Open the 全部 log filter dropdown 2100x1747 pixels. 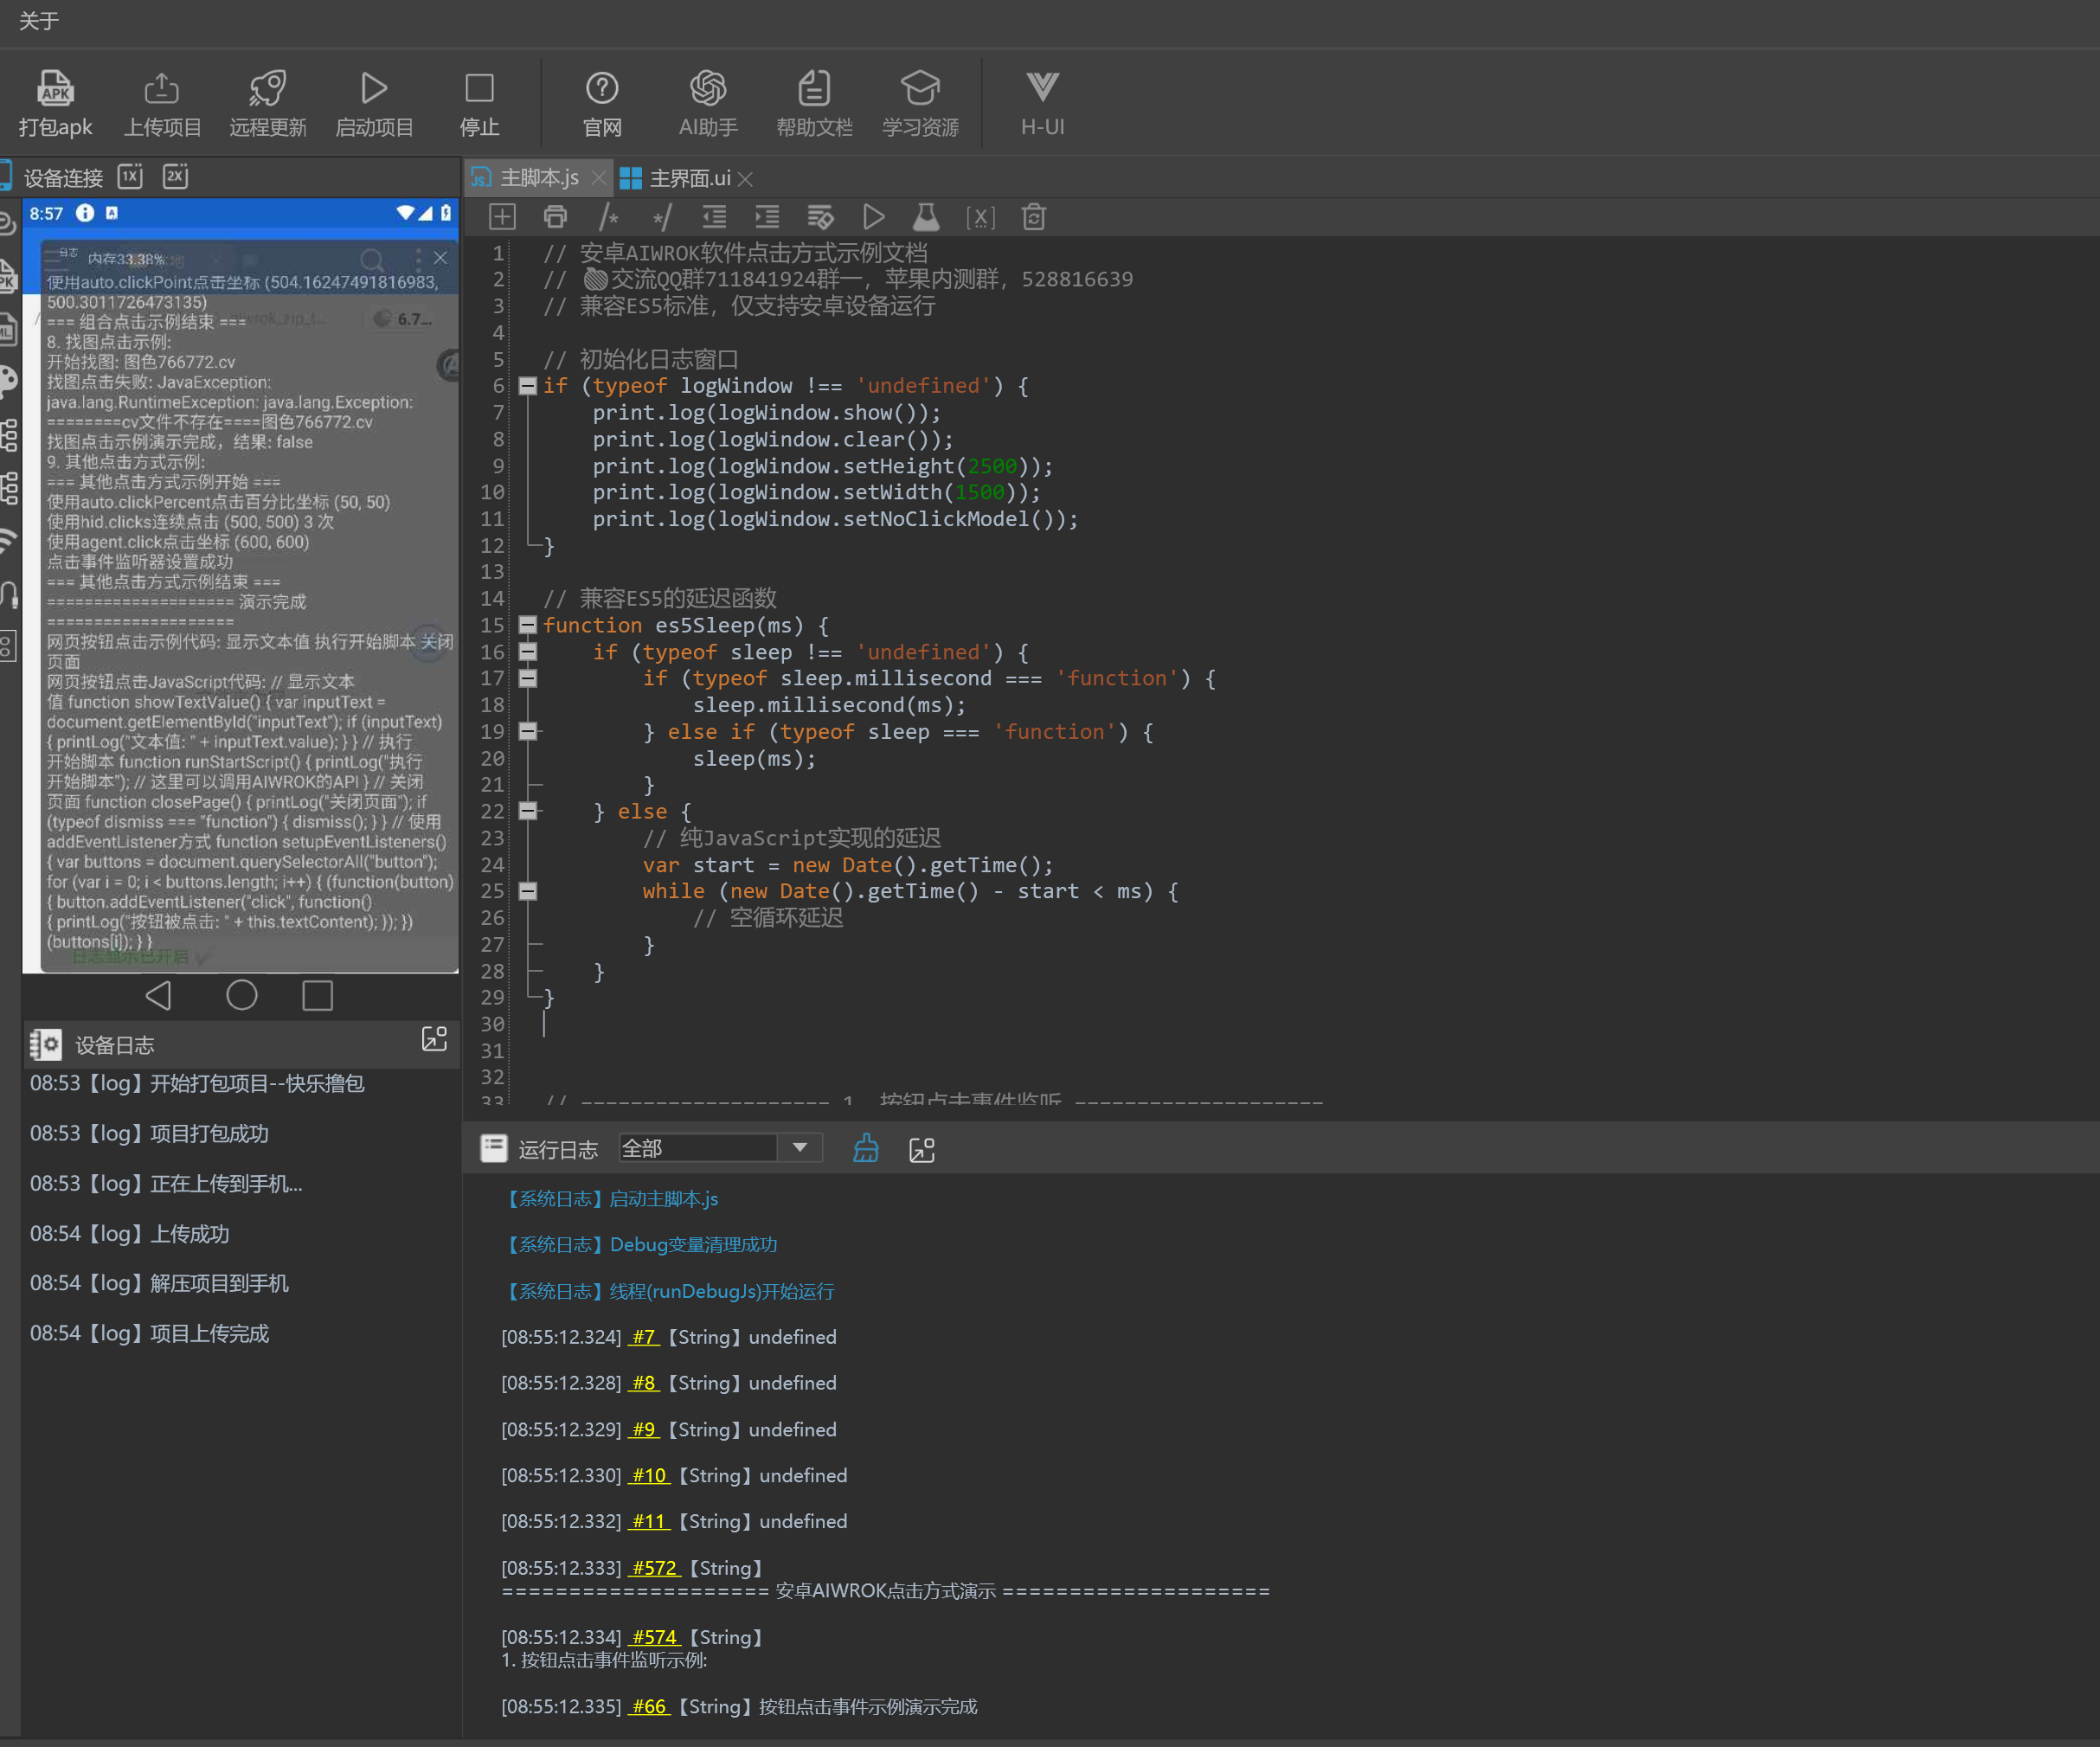[800, 1148]
